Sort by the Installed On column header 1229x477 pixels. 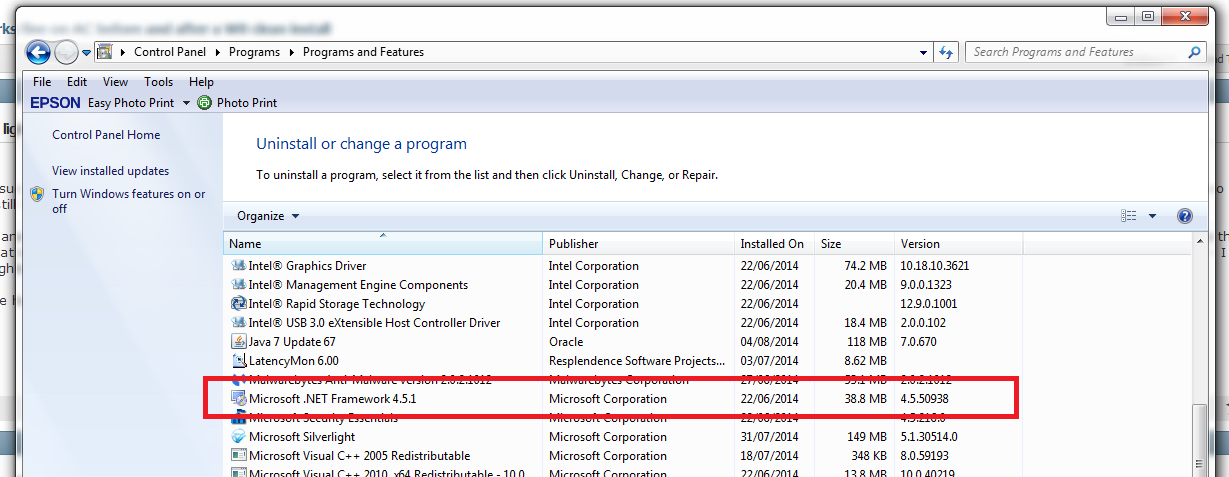774,244
